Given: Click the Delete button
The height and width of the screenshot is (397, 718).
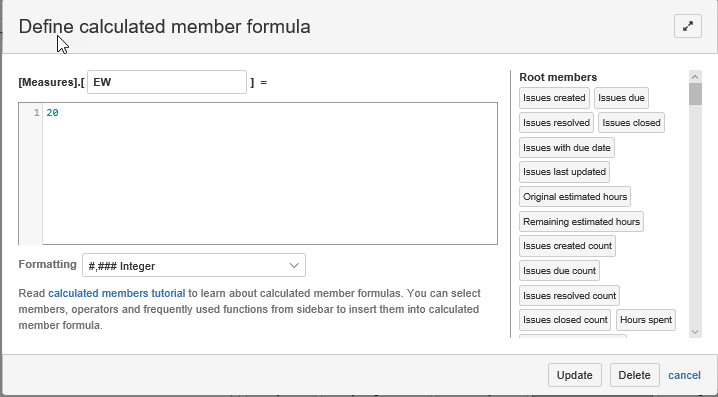Looking at the screenshot, I should [x=634, y=375].
